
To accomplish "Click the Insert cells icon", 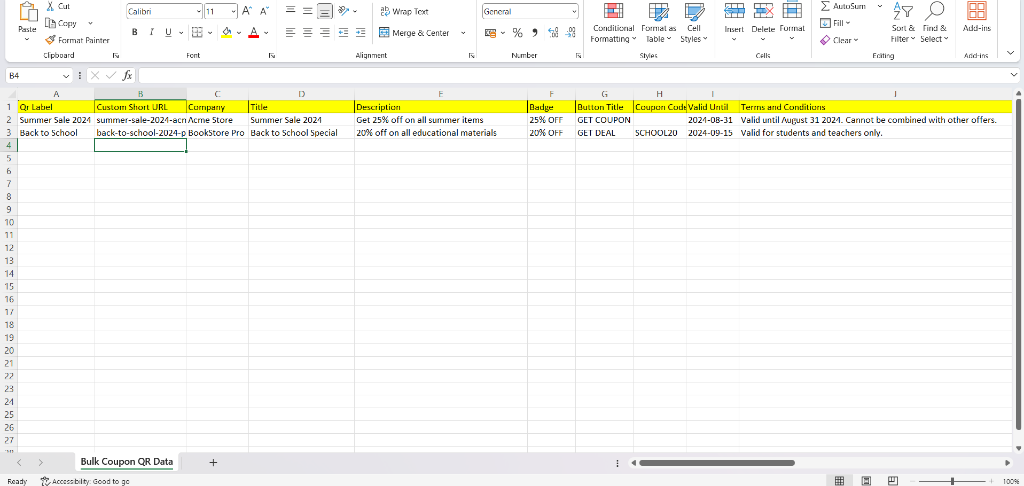I will point(734,11).
